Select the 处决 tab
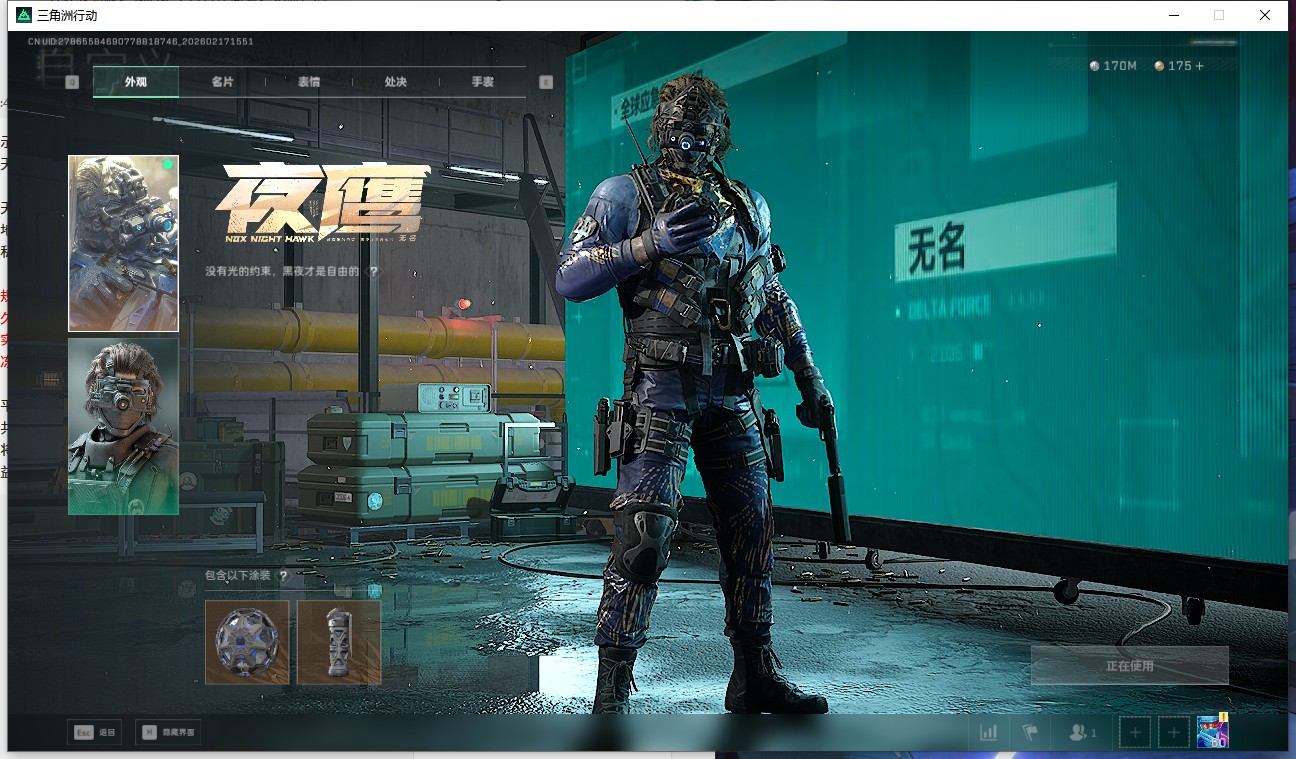Screen dimensions: 1296x759 tap(396, 82)
